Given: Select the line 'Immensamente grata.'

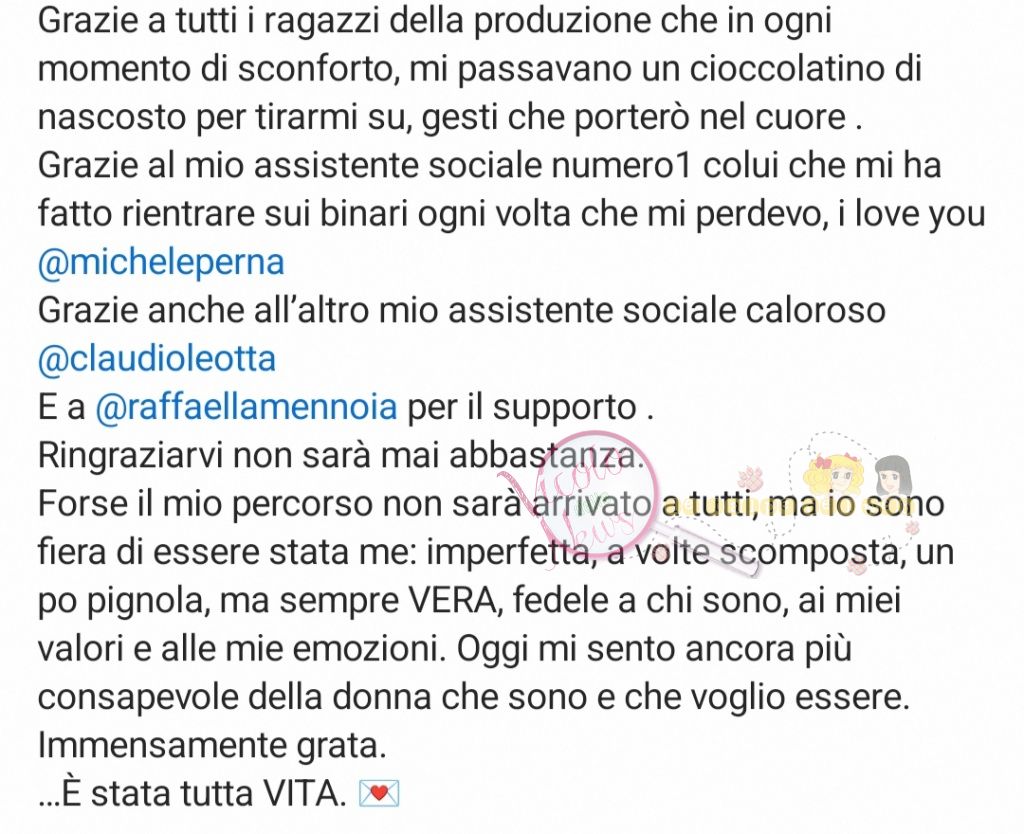Looking at the screenshot, I should pos(212,746).
